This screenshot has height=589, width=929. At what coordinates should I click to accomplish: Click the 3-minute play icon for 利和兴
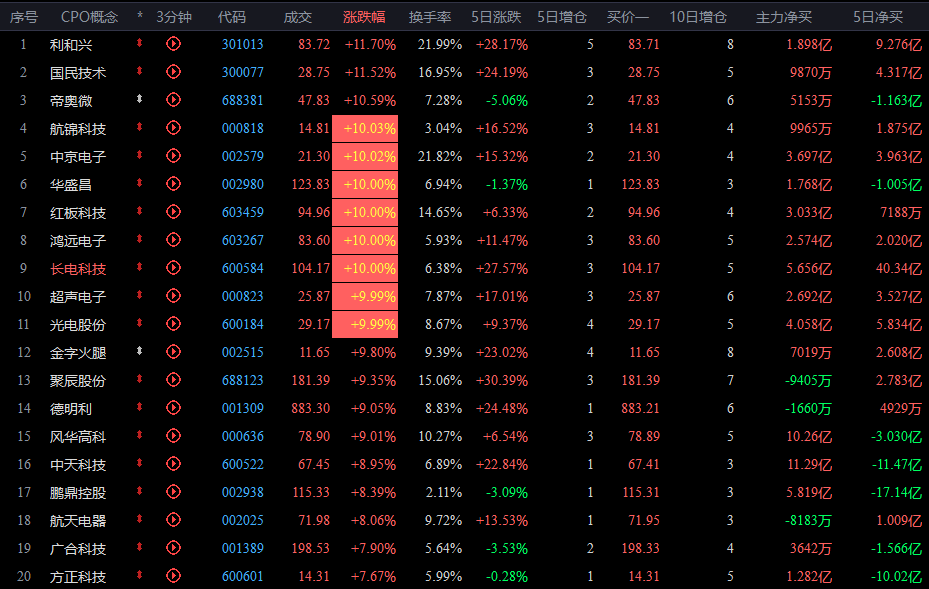[173, 43]
